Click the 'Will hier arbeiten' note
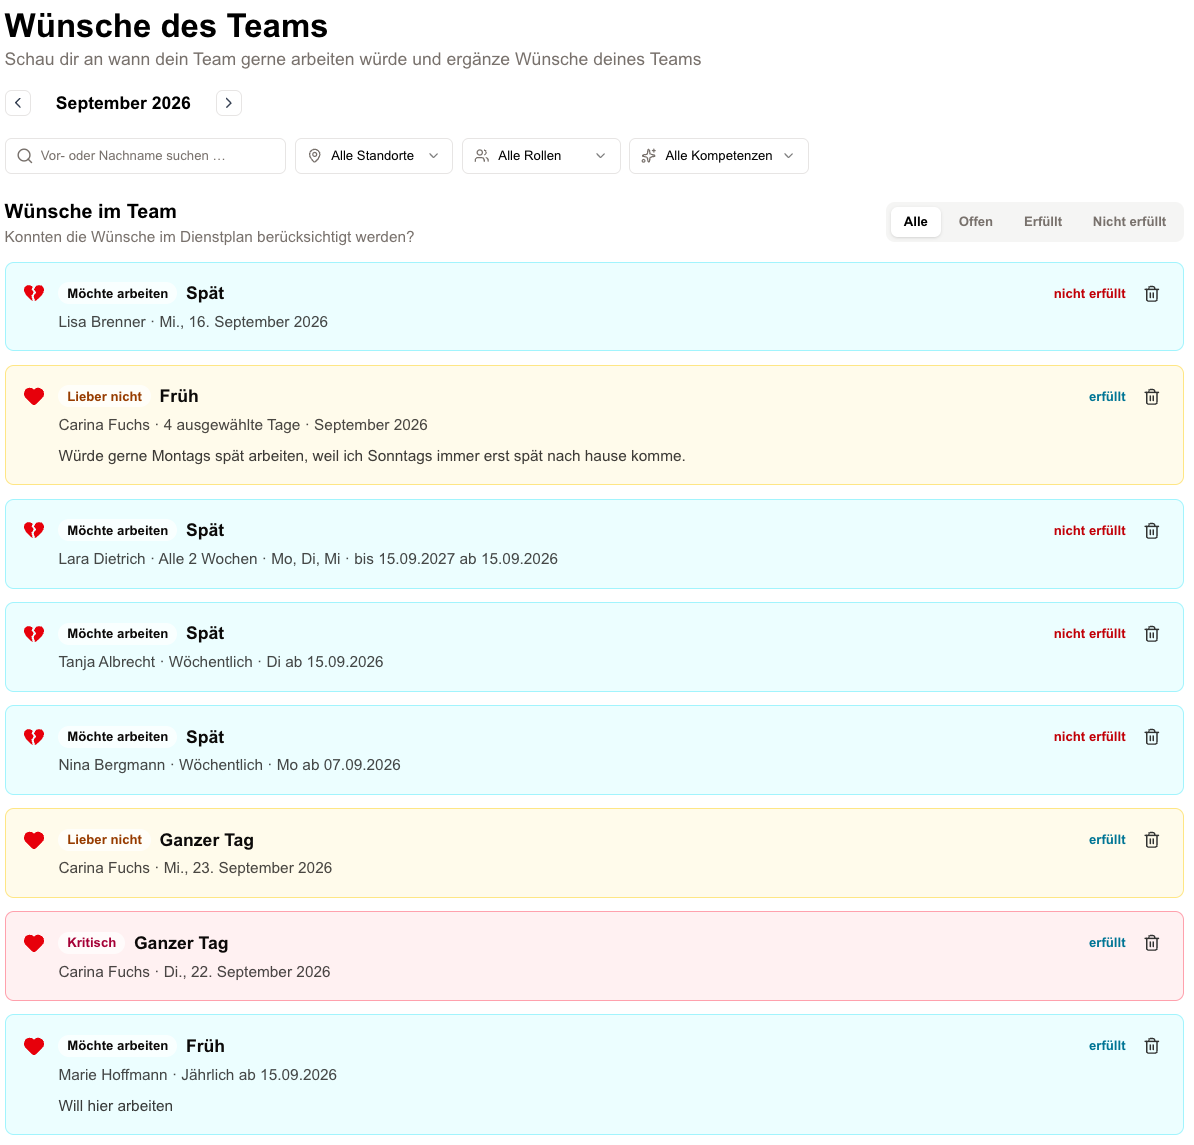Viewport: 1194px width, 1145px height. tap(116, 1106)
